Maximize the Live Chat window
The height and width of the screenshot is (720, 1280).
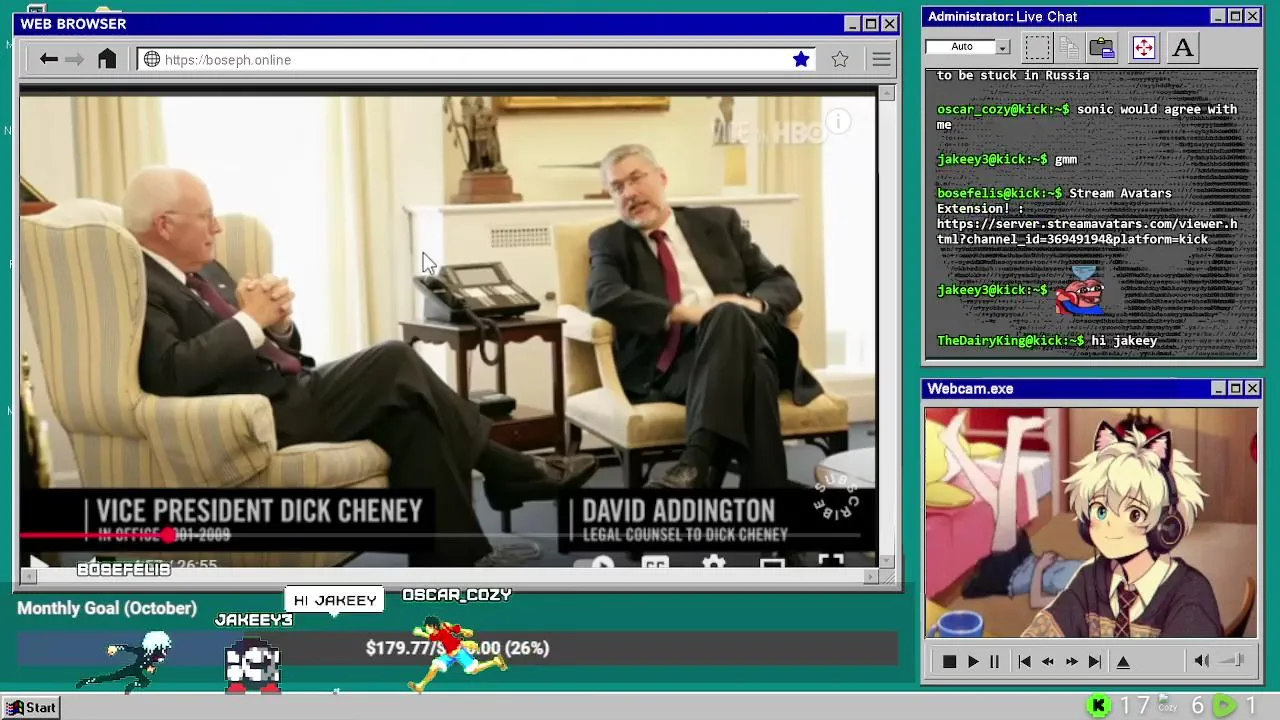pyautogui.click(x=1235, y=16)
